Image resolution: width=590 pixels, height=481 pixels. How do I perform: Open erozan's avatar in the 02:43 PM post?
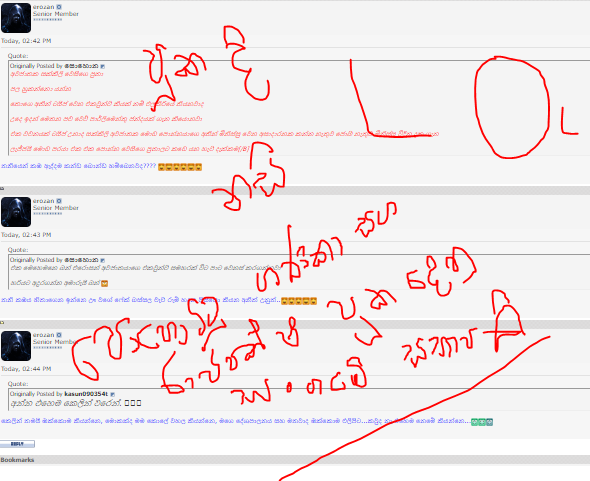[x=16, y=212]
